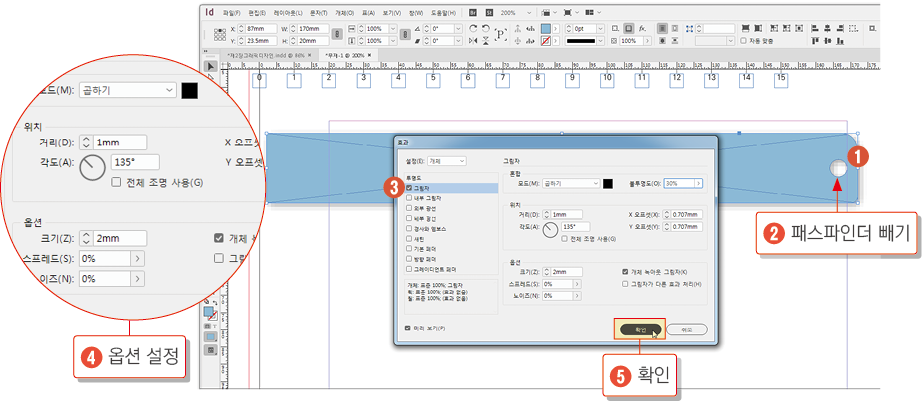
Task: Click the 거리(D) distance field in dialog
Action: pos(566,215)
